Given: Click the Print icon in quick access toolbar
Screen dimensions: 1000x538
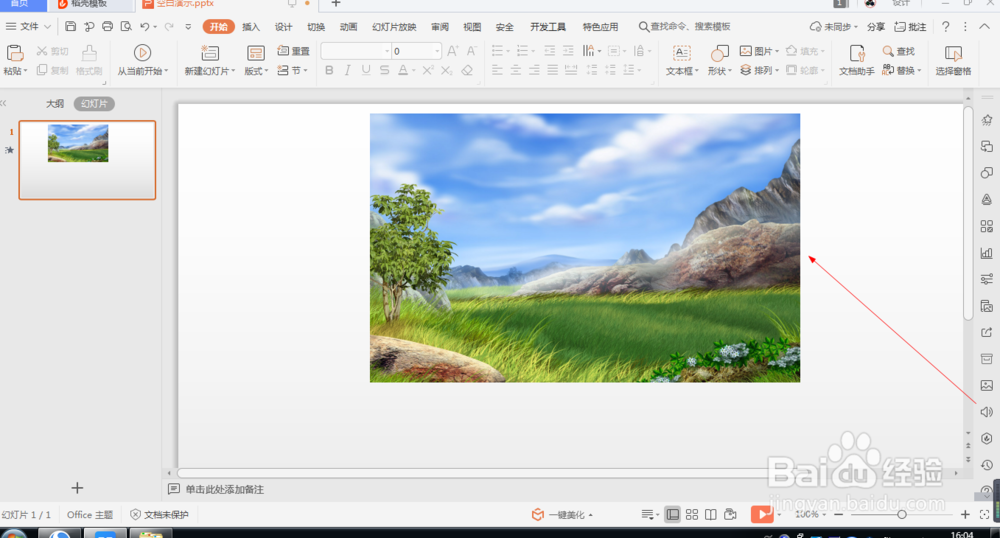Looking at the screenshot, I should click(x=108, y=27).
